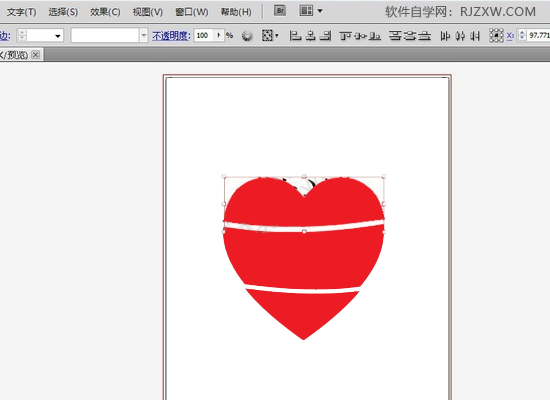Click the top-left bounding box corner handle

tap(224, 176)
